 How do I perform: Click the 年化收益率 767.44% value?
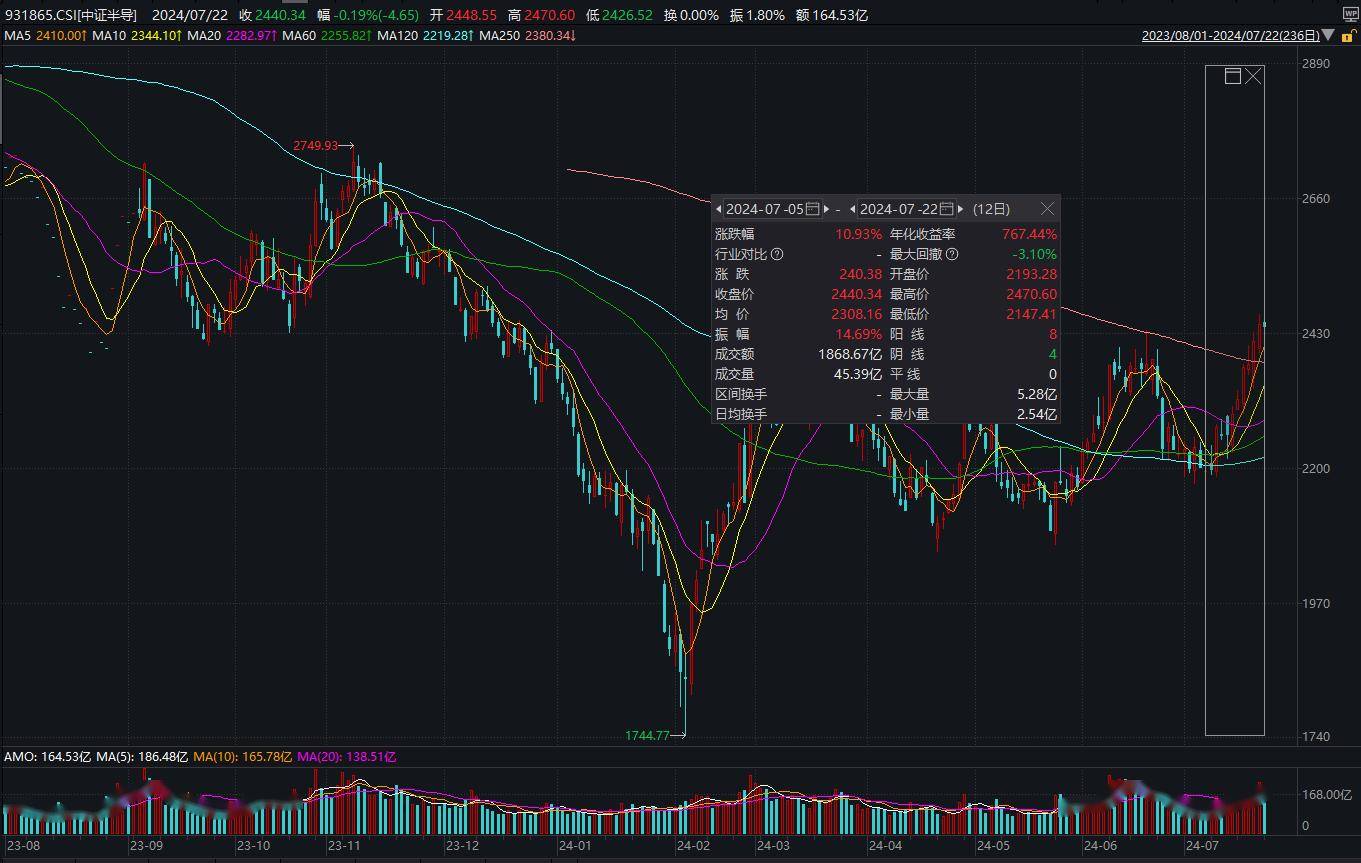click(x=1030, y=234)
